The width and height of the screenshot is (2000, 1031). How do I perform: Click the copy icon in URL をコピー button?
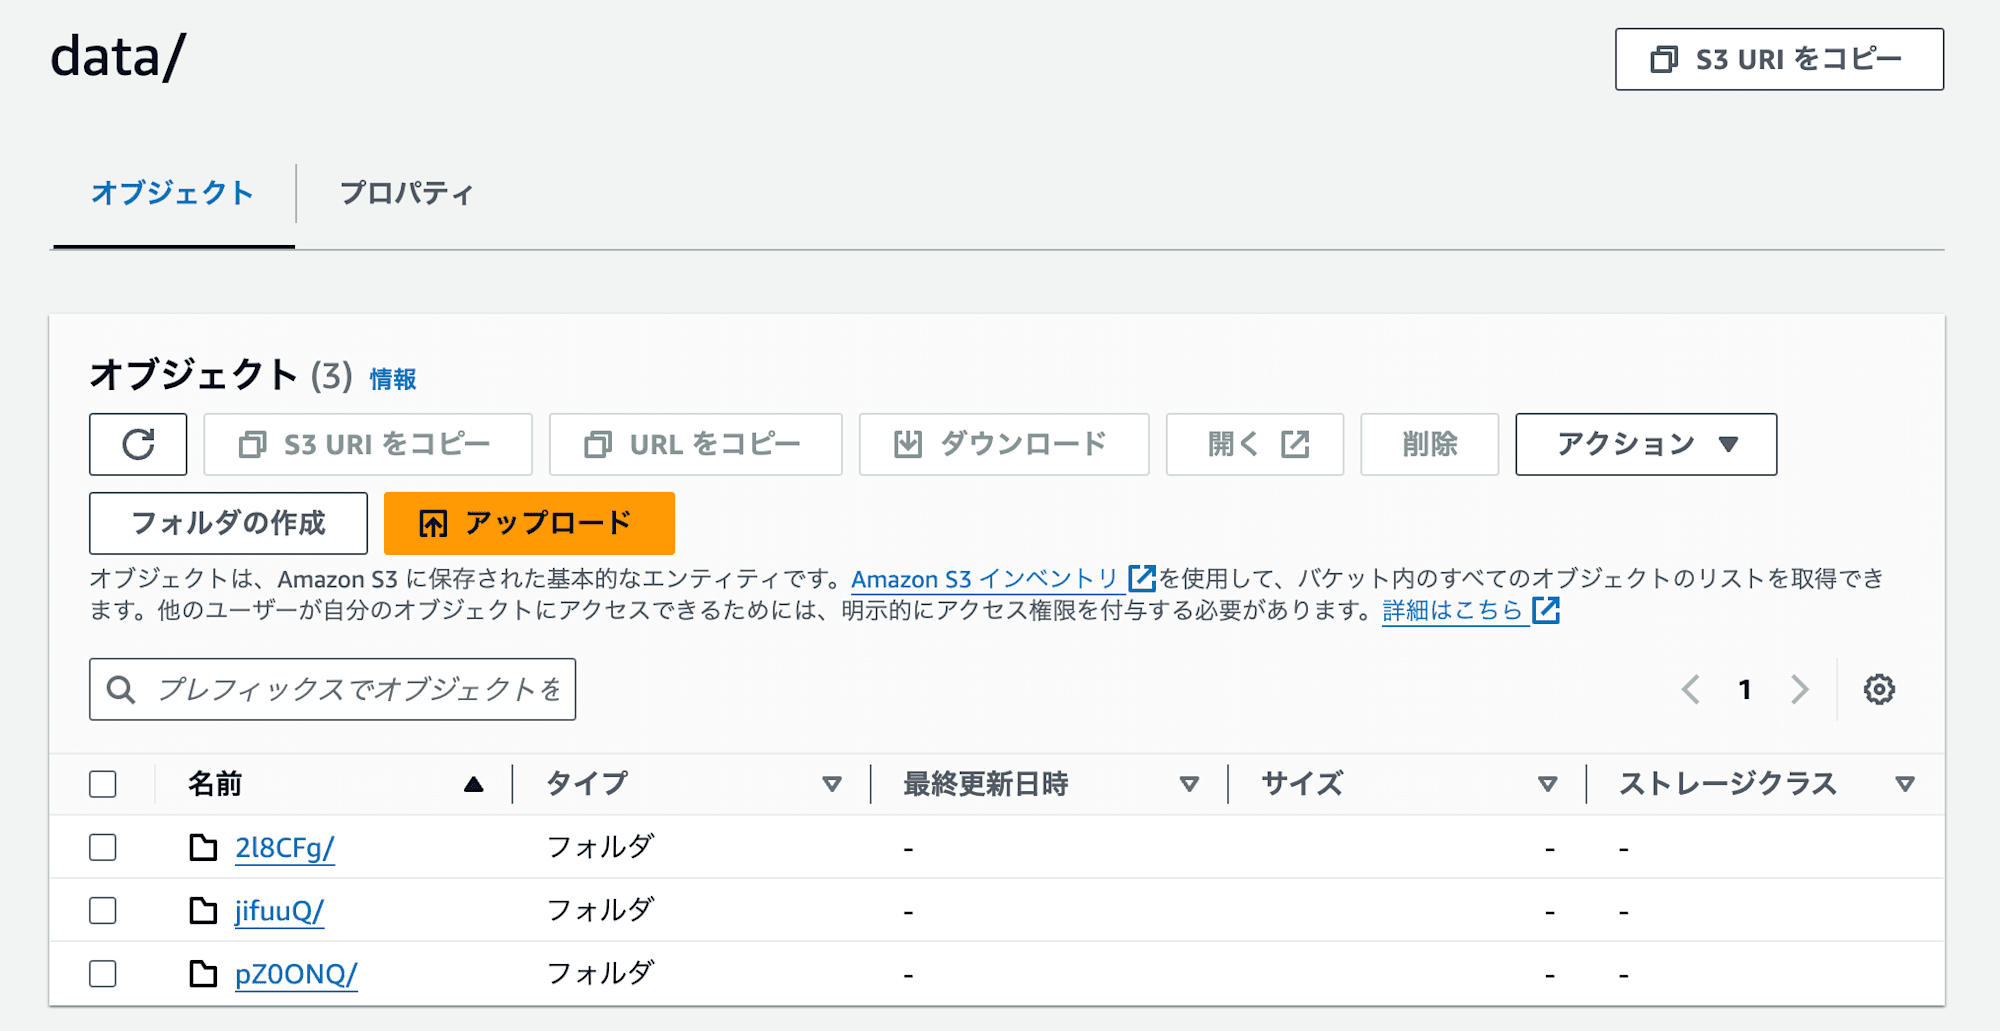(598, 444)
